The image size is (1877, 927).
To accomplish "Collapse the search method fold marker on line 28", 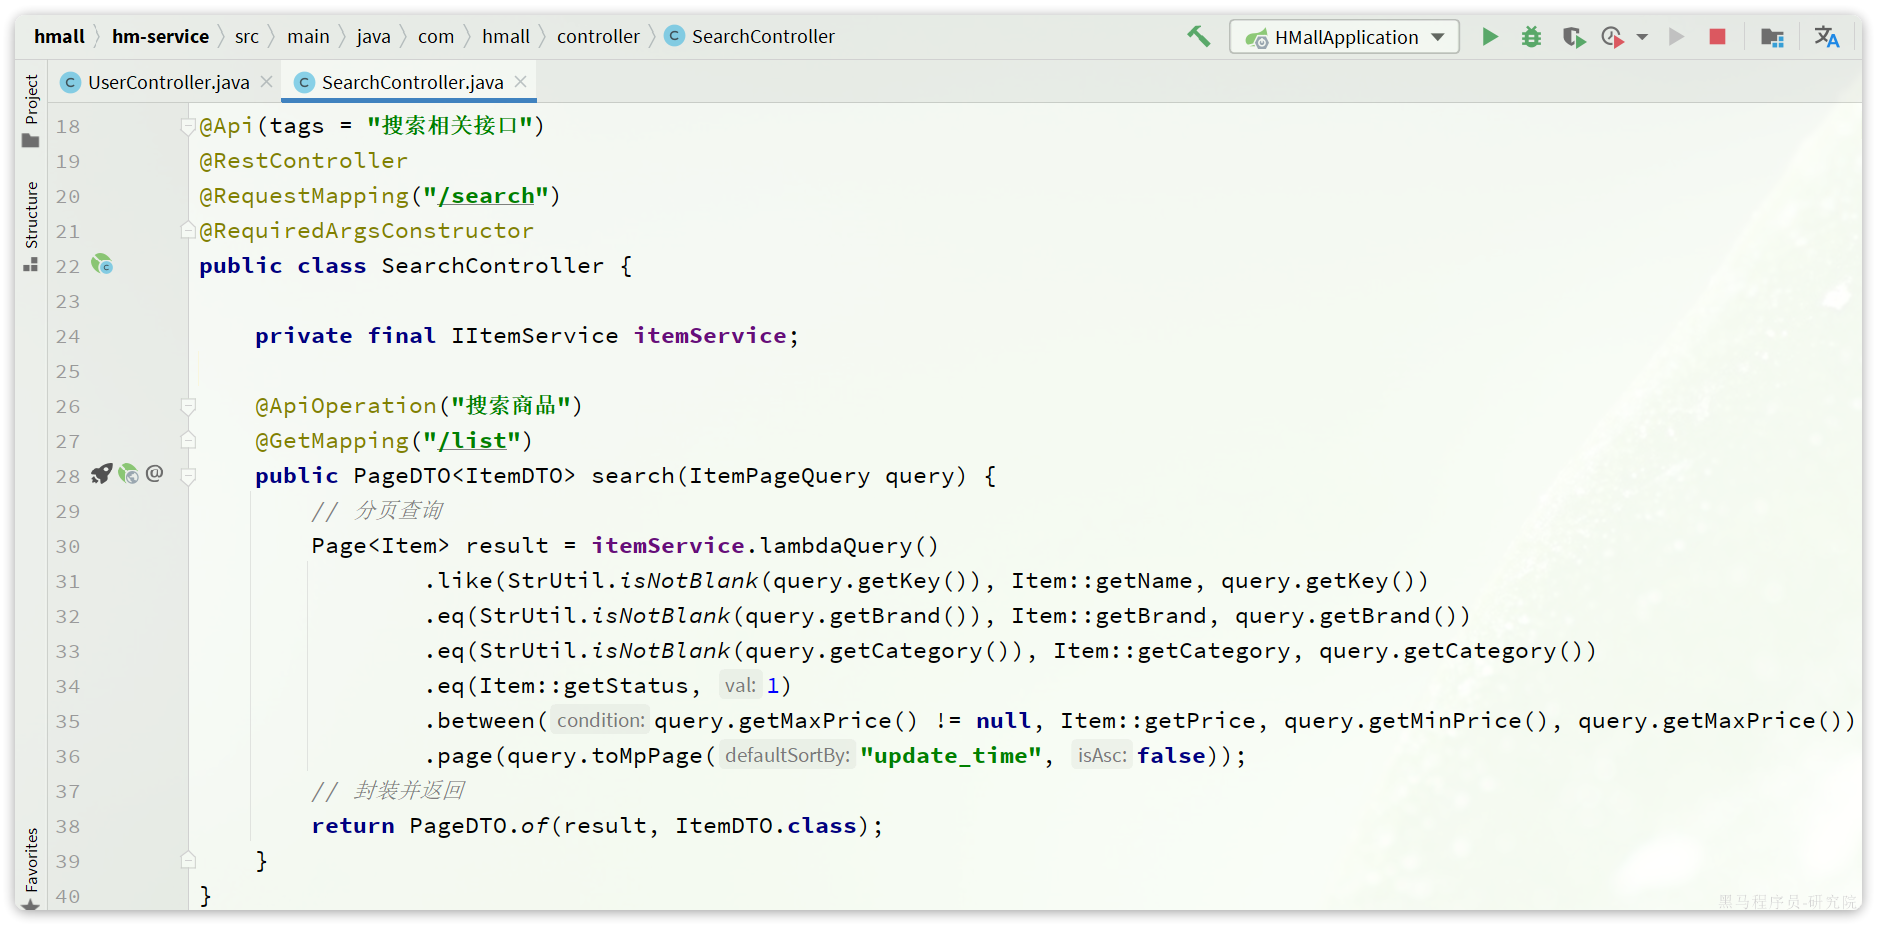I will point(188,476).
